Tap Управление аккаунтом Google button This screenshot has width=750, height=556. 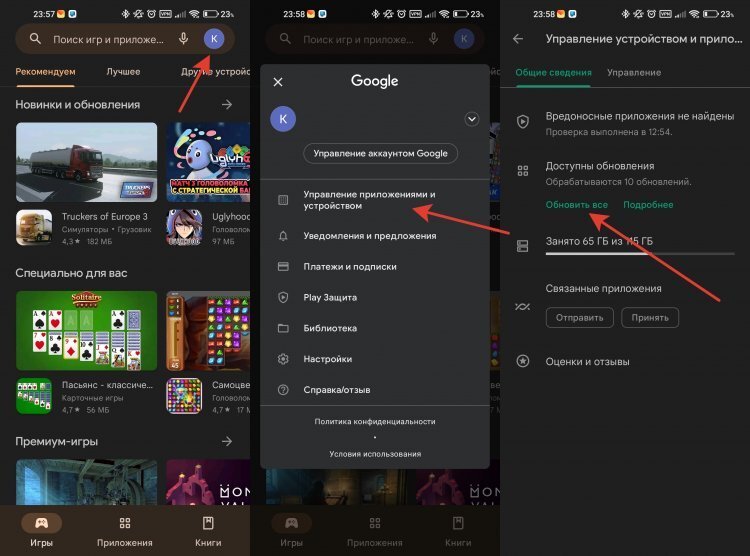pyautogui.click(x=380, y=154)
